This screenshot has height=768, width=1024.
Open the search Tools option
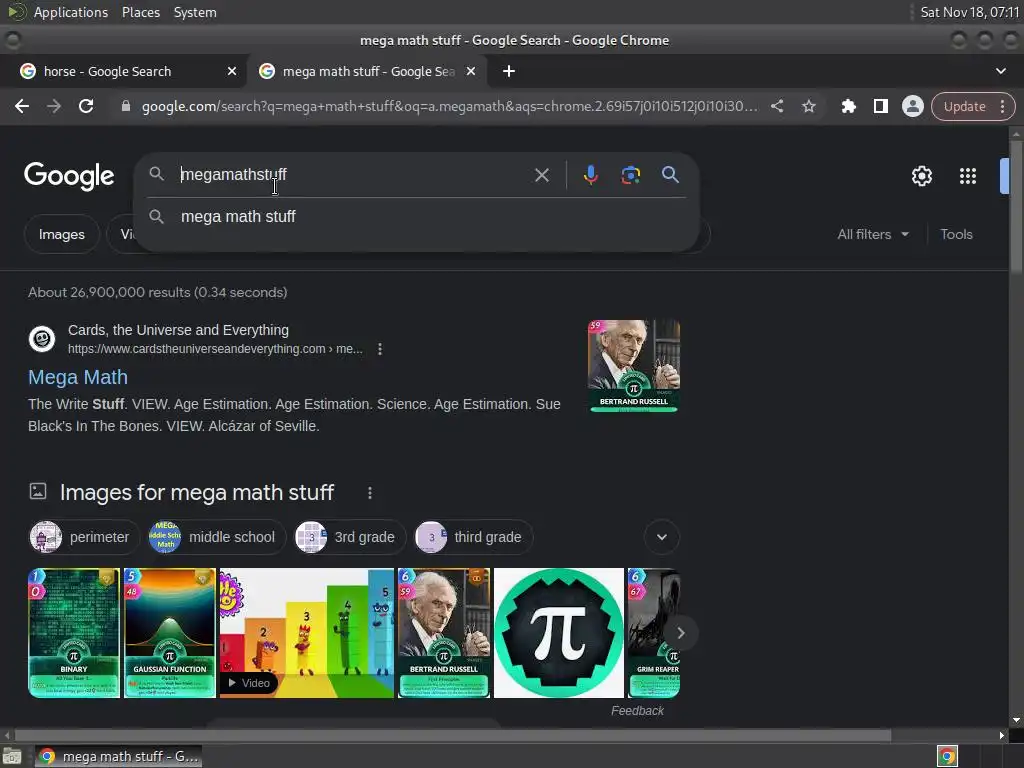pyautogui.click(x=956, y=234)
